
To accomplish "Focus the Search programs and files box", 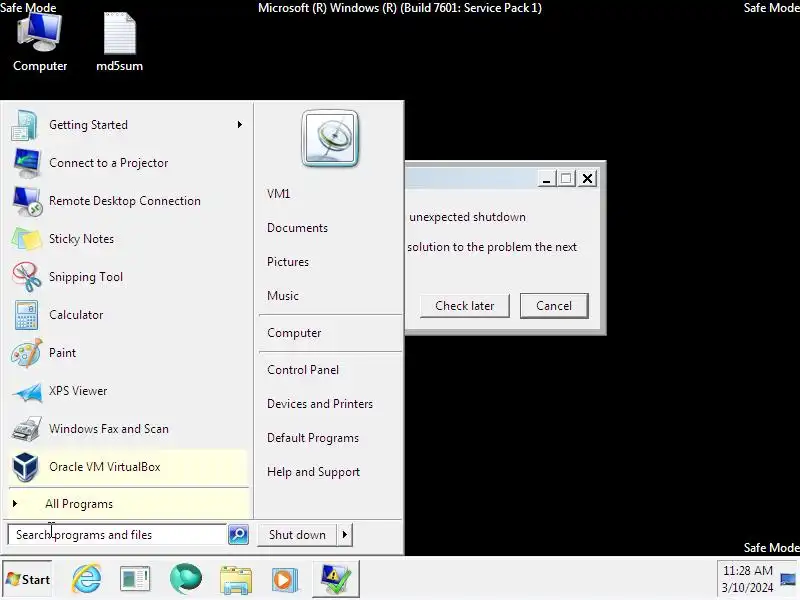I will tap(117, 535).
